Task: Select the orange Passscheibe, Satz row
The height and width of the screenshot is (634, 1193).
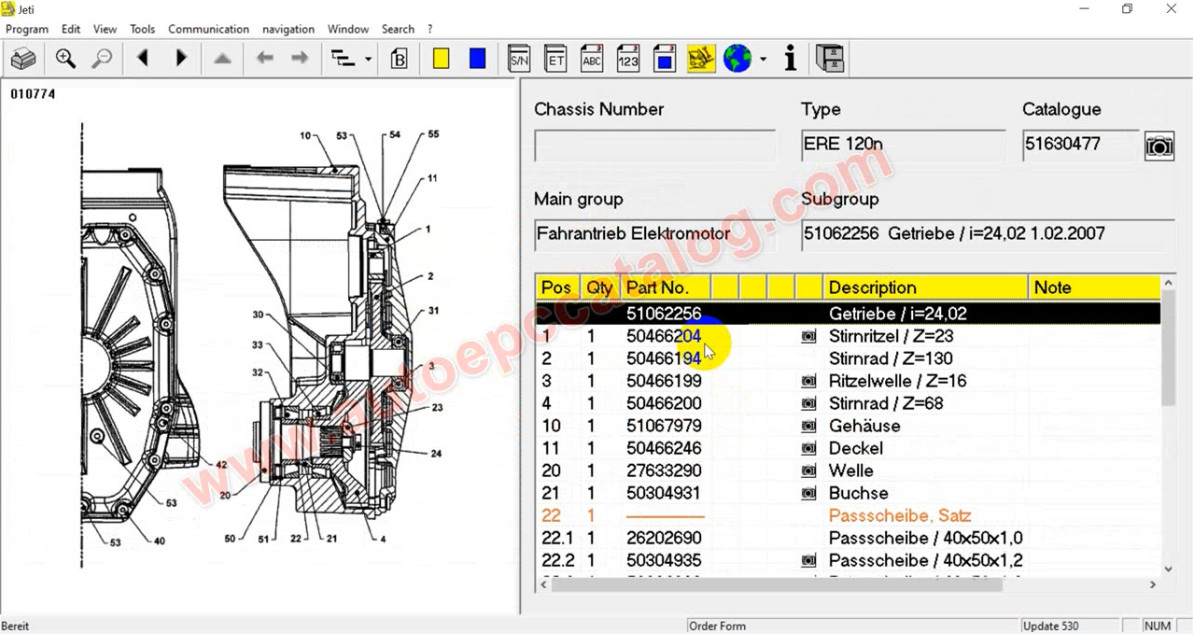Action: [x=848, y=516]
